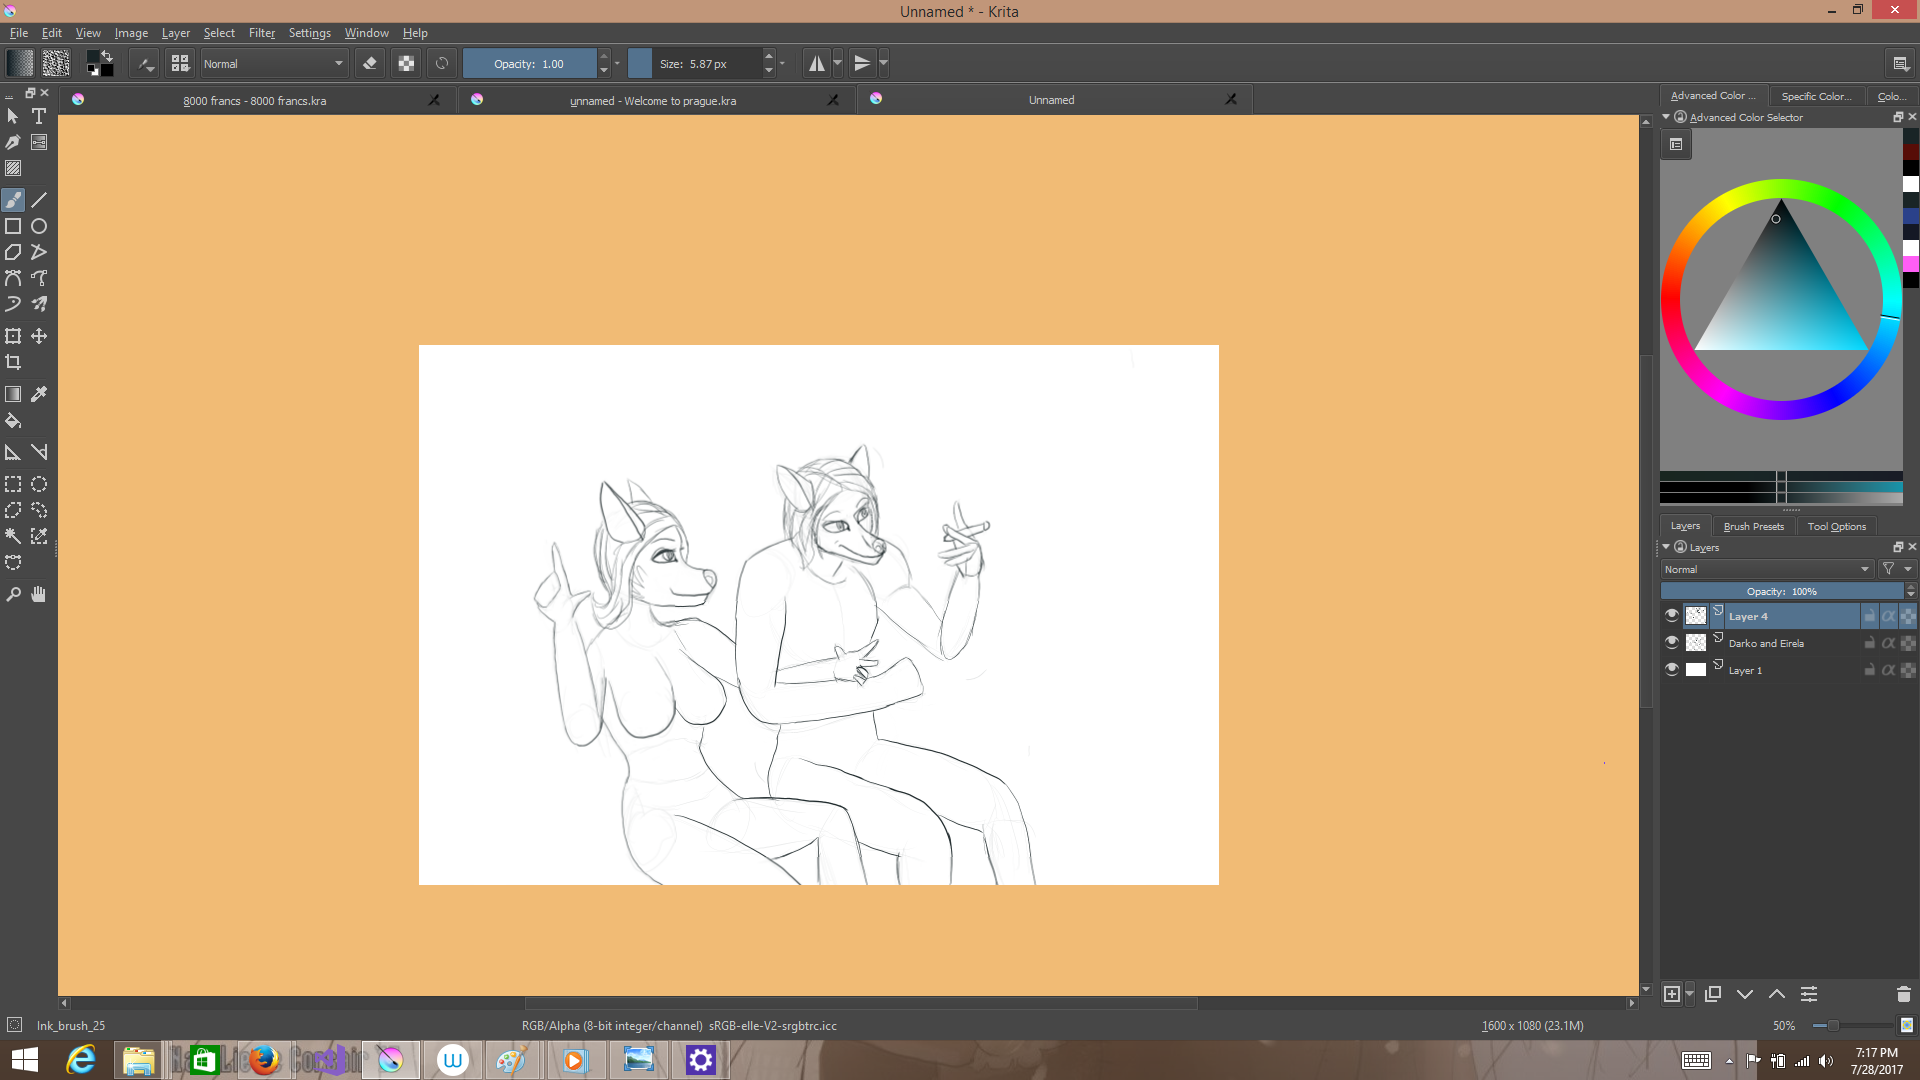The image size is (1920, 1080).
Task: Expand the add layer dropdown arrow
Action: click(1690, 994)
